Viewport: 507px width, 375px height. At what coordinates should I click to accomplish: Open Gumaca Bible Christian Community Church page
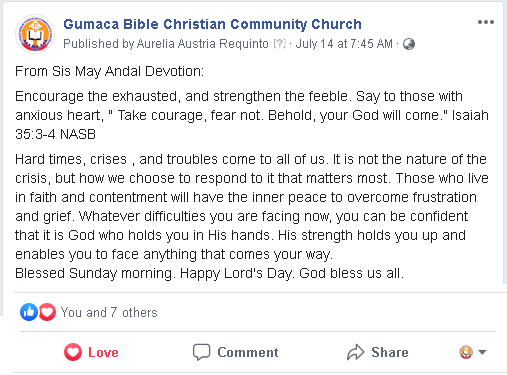pyautogui.click(x=212, y=24)
